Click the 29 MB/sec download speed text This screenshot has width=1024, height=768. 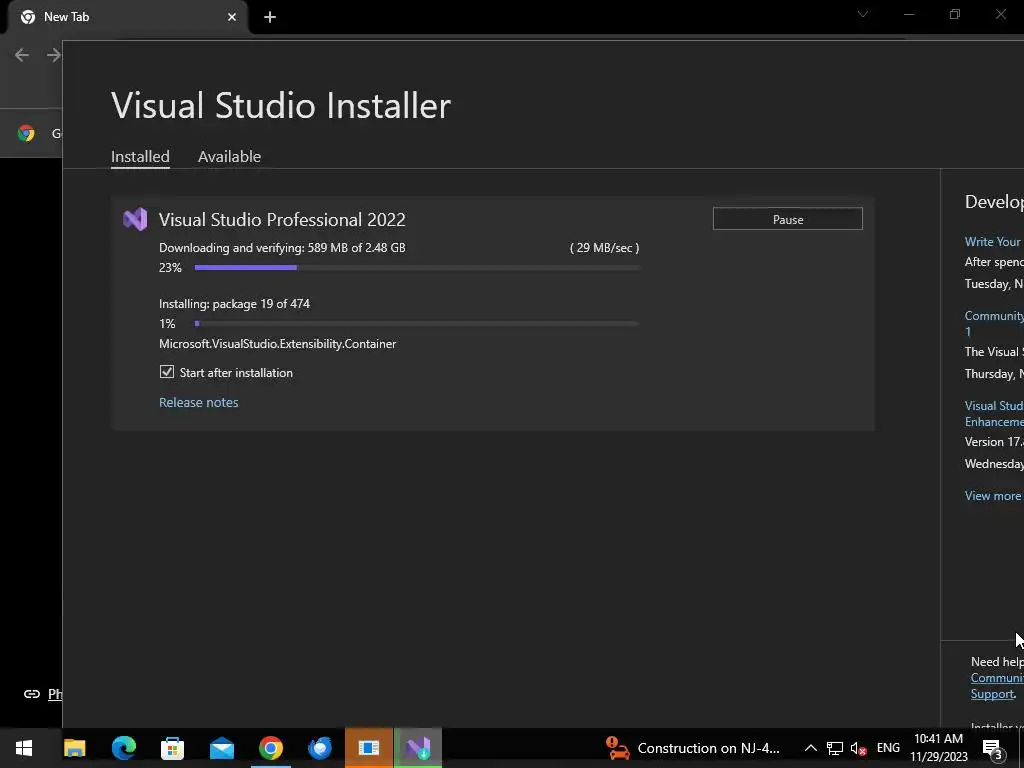coord(604,248)
